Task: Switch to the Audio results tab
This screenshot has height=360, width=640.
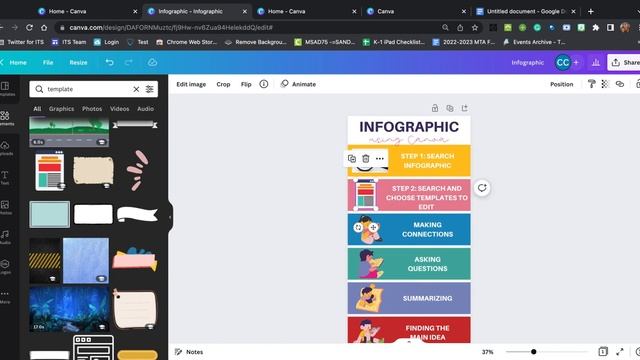Action: (145, 109)
